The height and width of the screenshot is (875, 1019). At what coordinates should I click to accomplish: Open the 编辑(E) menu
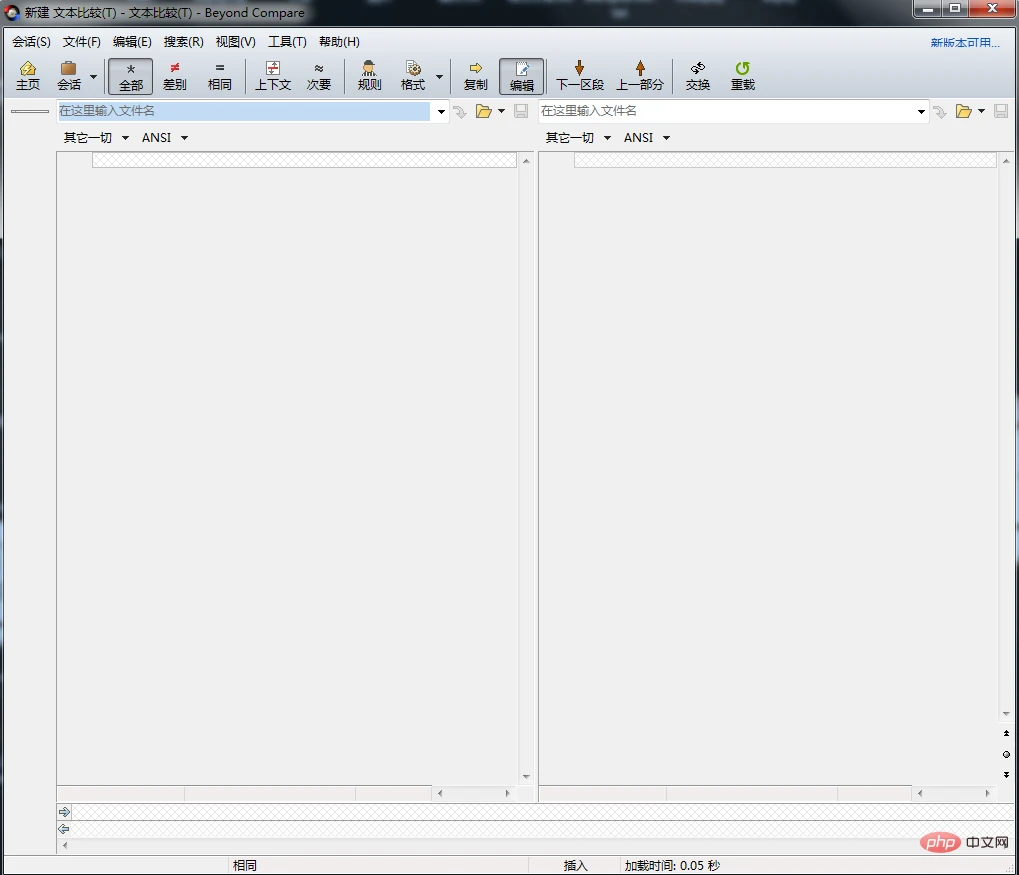tap(132, 42)
